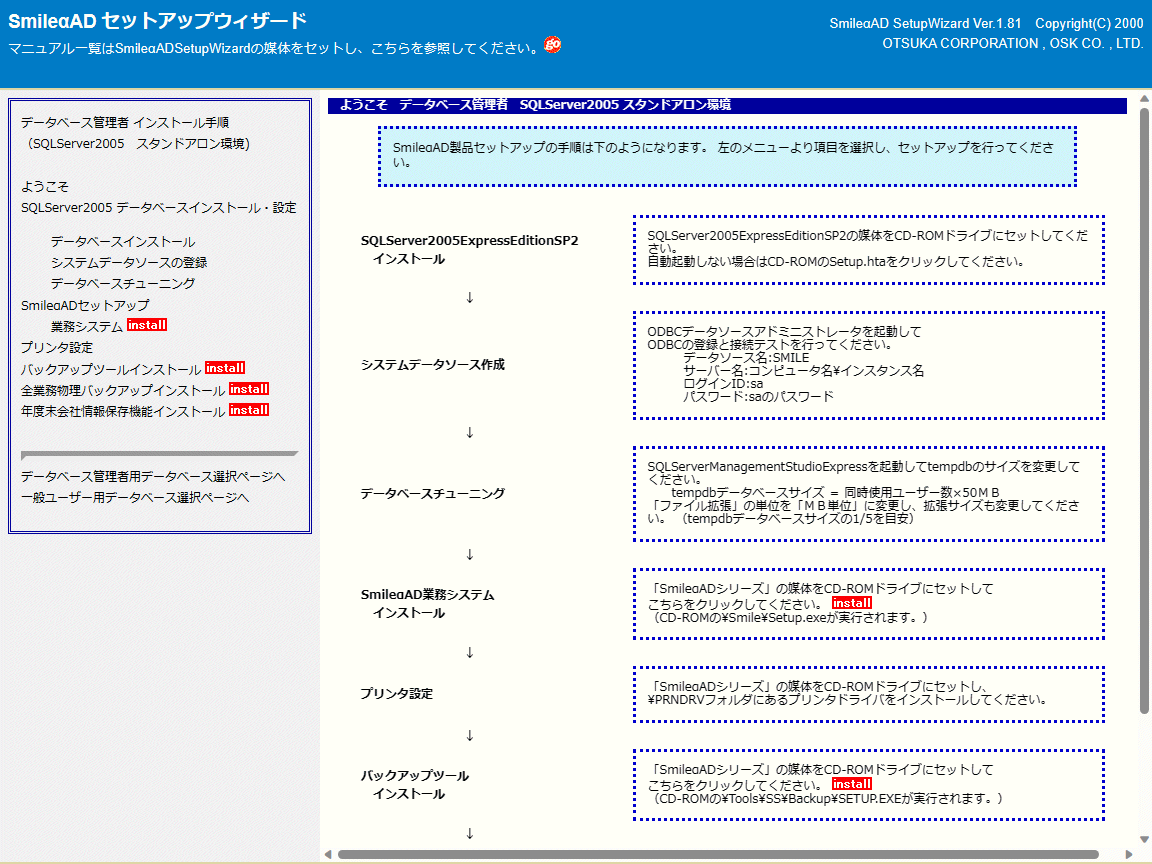Click データベースチューニング step heading in main pane
Screen dimensions: 1152x864
coord(433,494)
